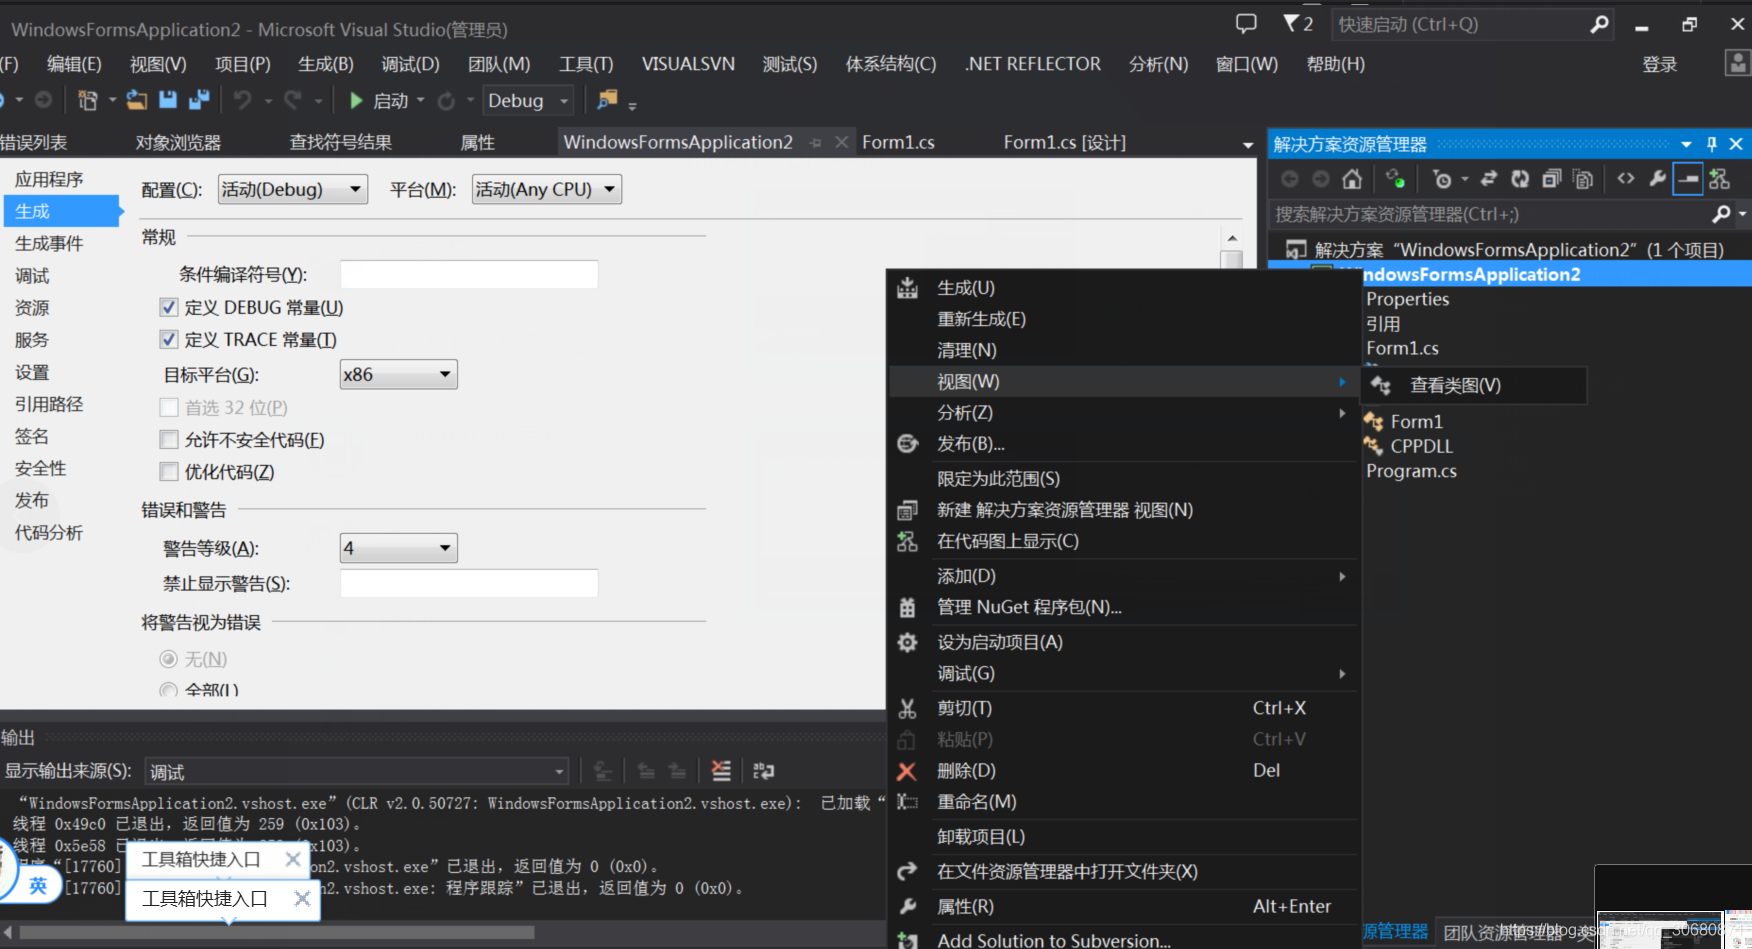This screenshot has height=949, width=1752.
Task: Open 显示输出来源 dropdown in Output panel
Action: (x=357, y=771)
